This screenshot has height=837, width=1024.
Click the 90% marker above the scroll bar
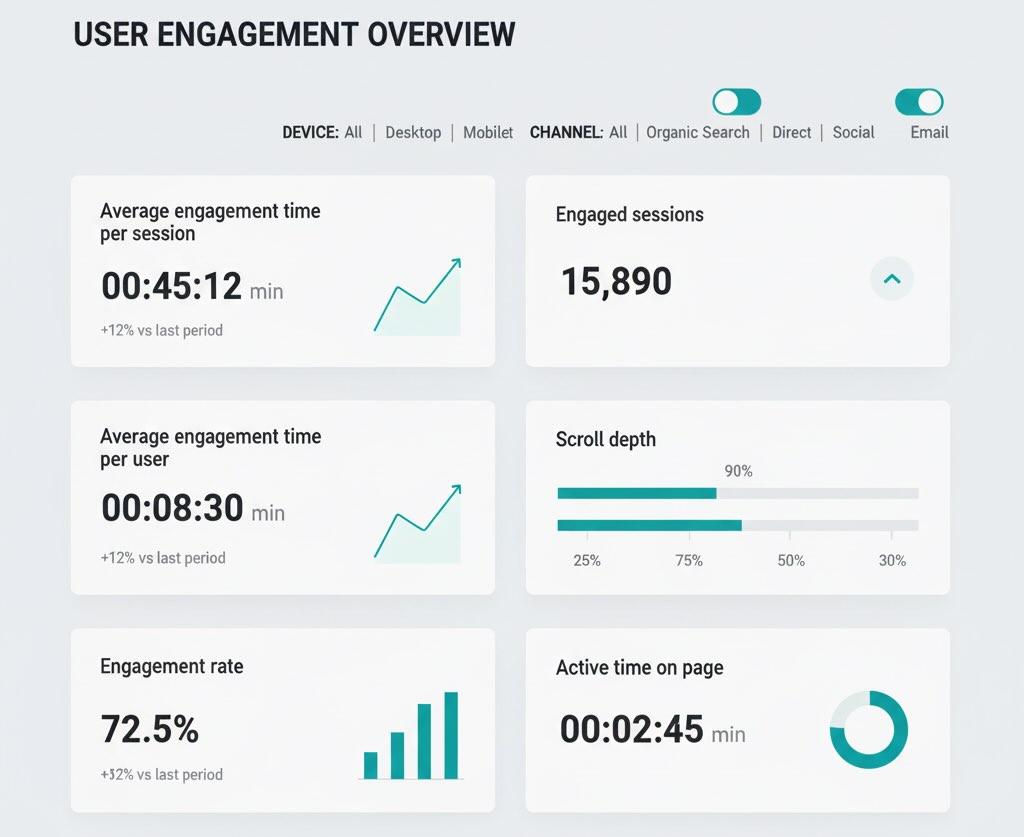click(738, 470)
